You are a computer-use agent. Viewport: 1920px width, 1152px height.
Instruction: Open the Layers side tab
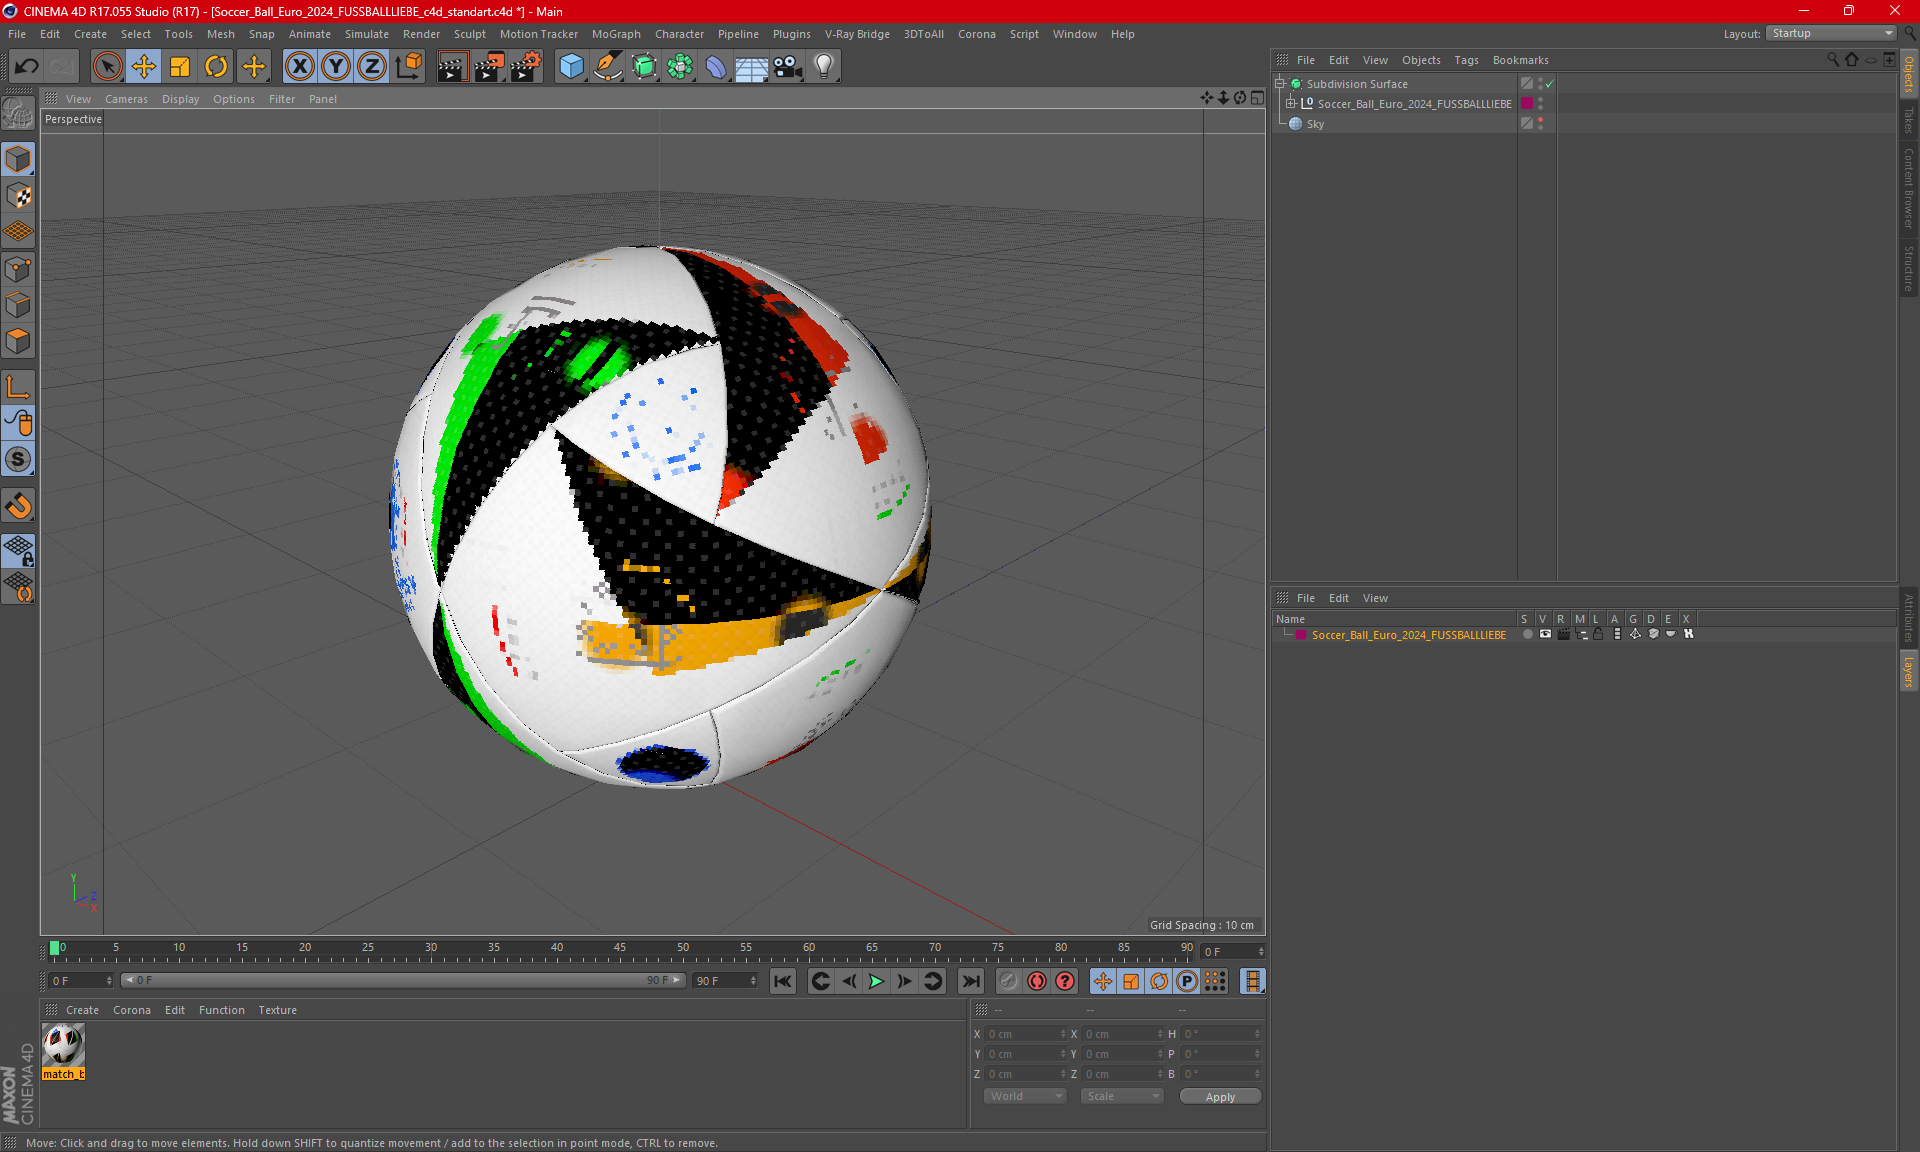[x=1909, y=672]
